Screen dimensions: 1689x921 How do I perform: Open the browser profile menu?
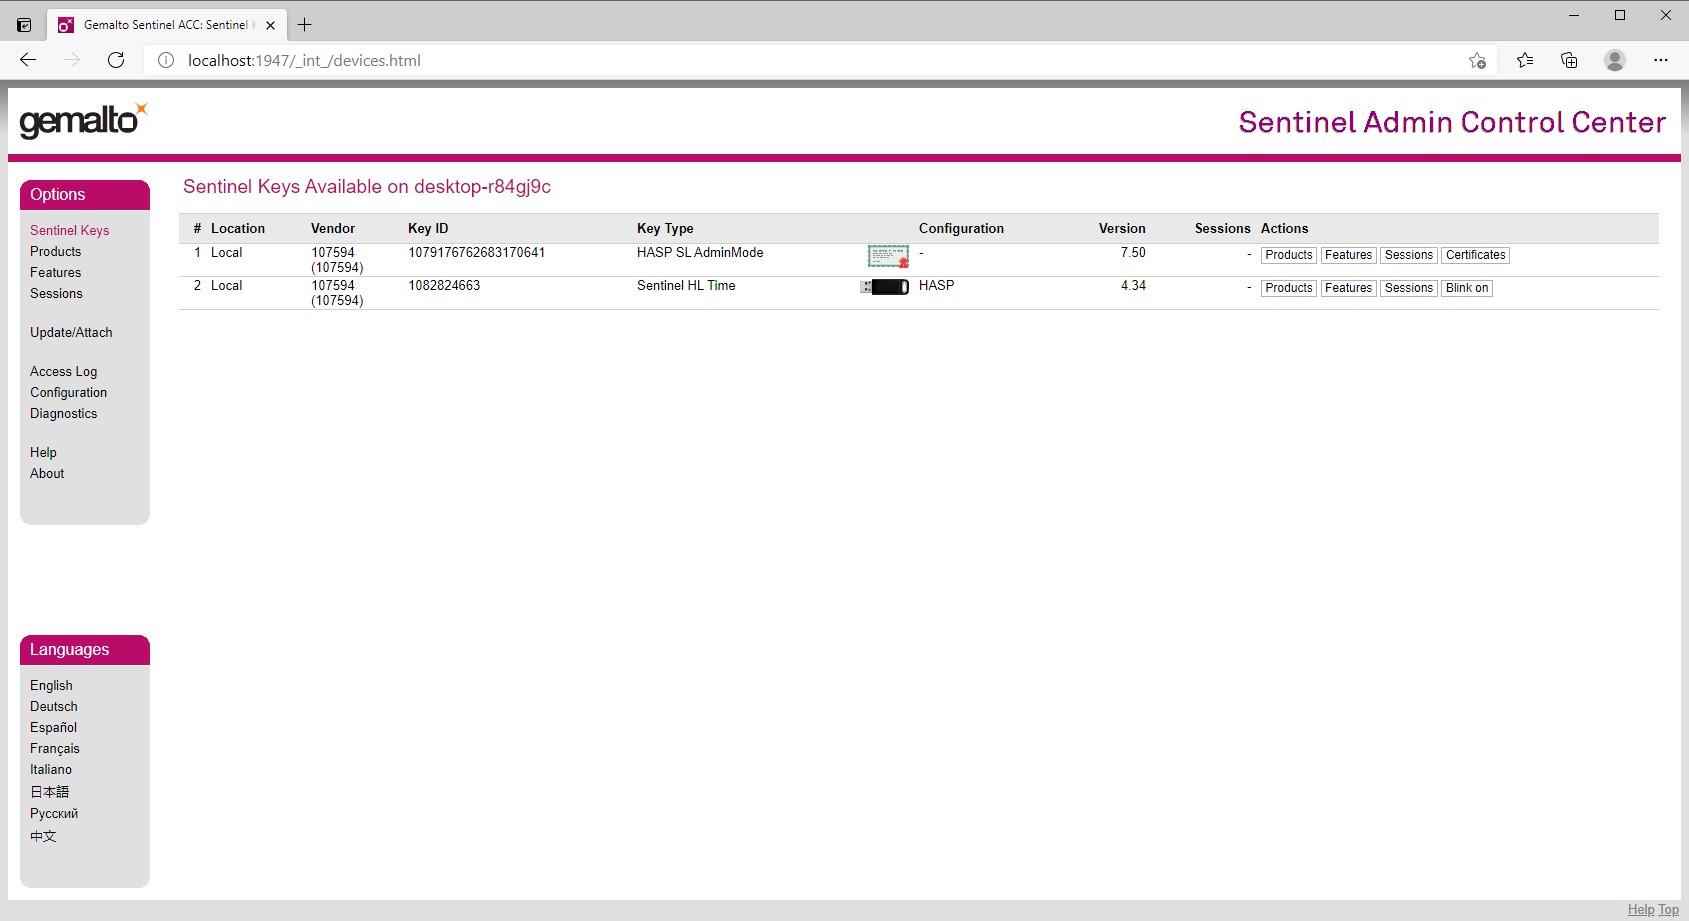(x=1615, y=60)
